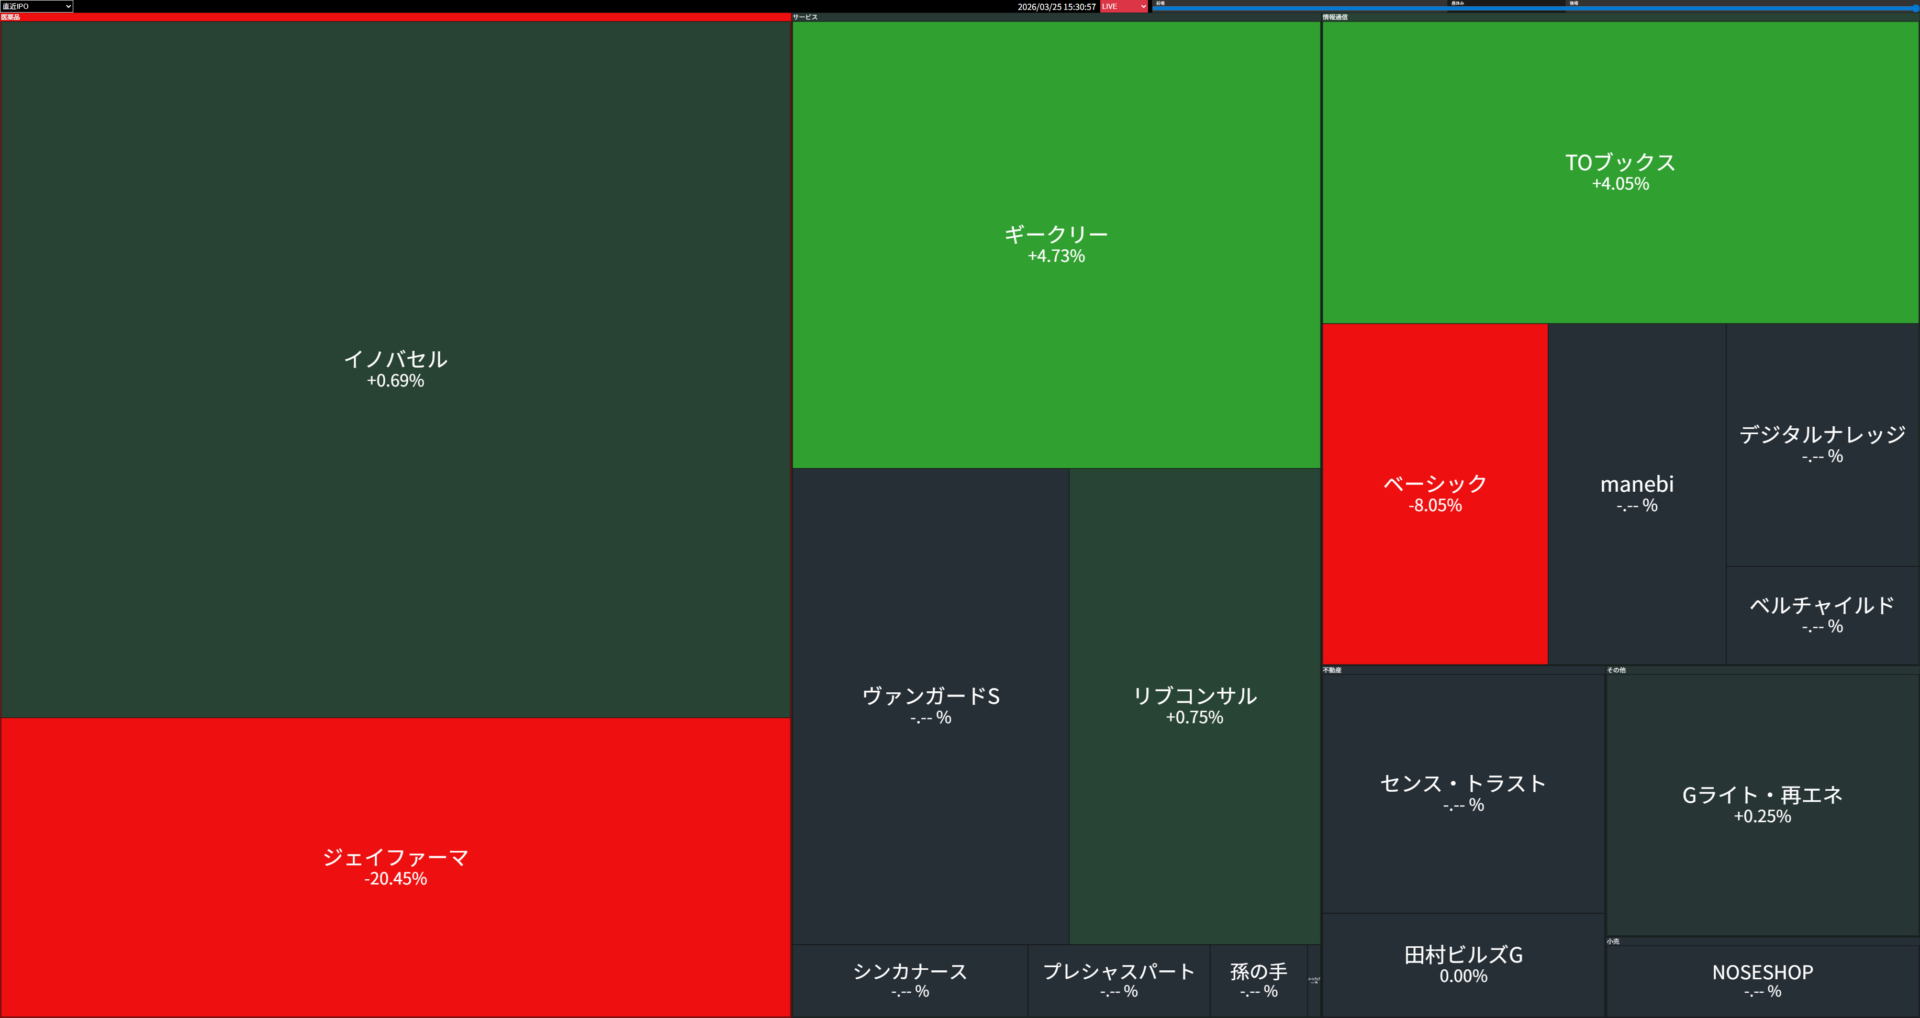Select the red ベーシック tile

click(1434, 494)
